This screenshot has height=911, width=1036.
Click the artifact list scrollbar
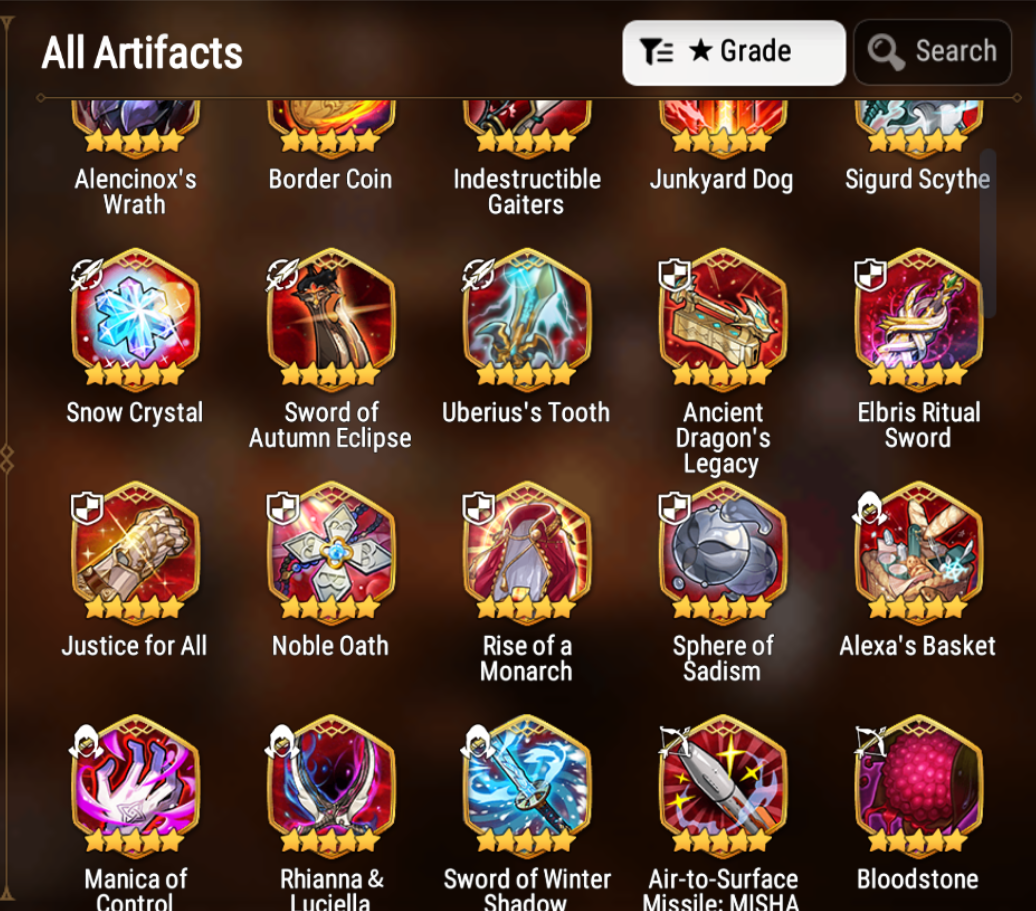pyautogui.click(x=988, y=233)
